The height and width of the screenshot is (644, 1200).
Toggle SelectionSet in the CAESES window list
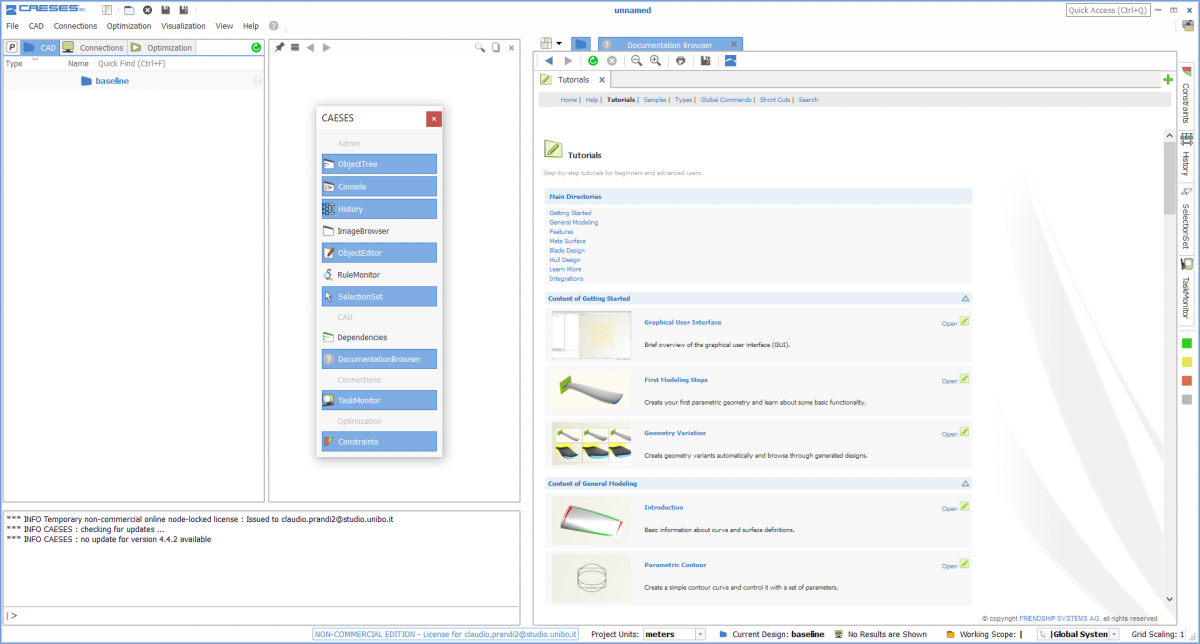point(379,297)
